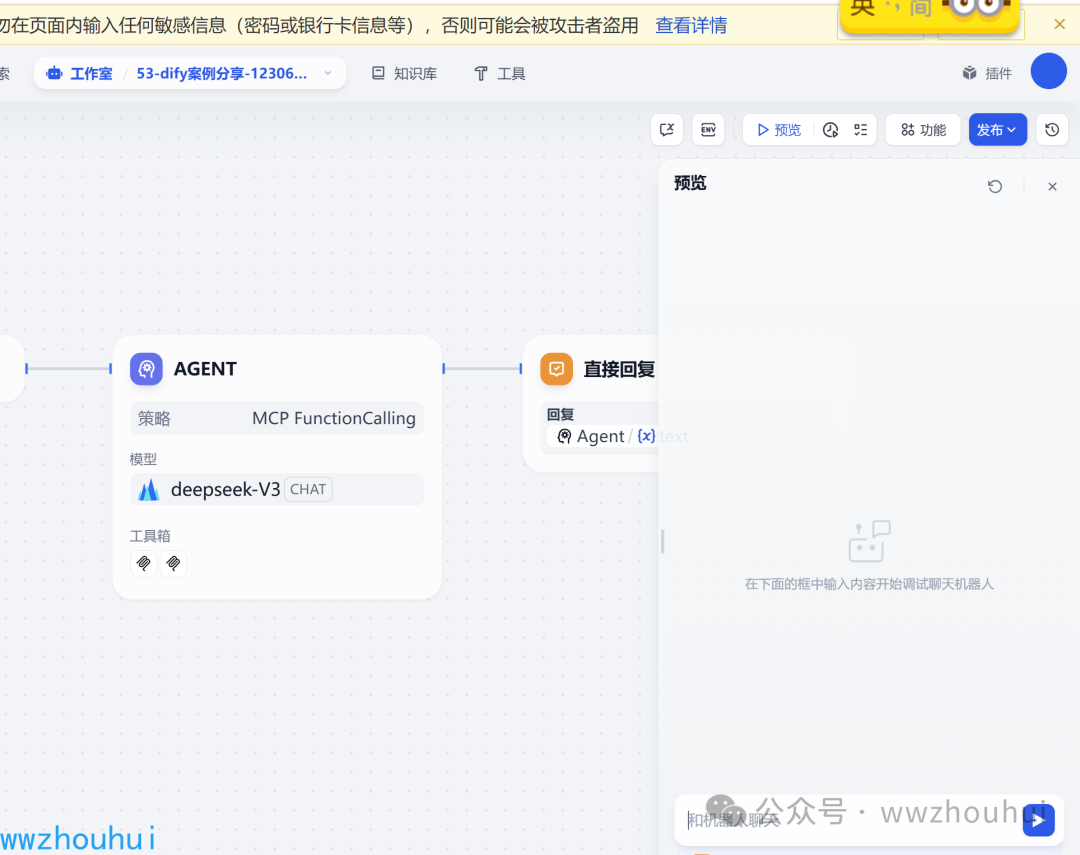Open the 功能 features button
The image size is (1080, 855).
923,130
